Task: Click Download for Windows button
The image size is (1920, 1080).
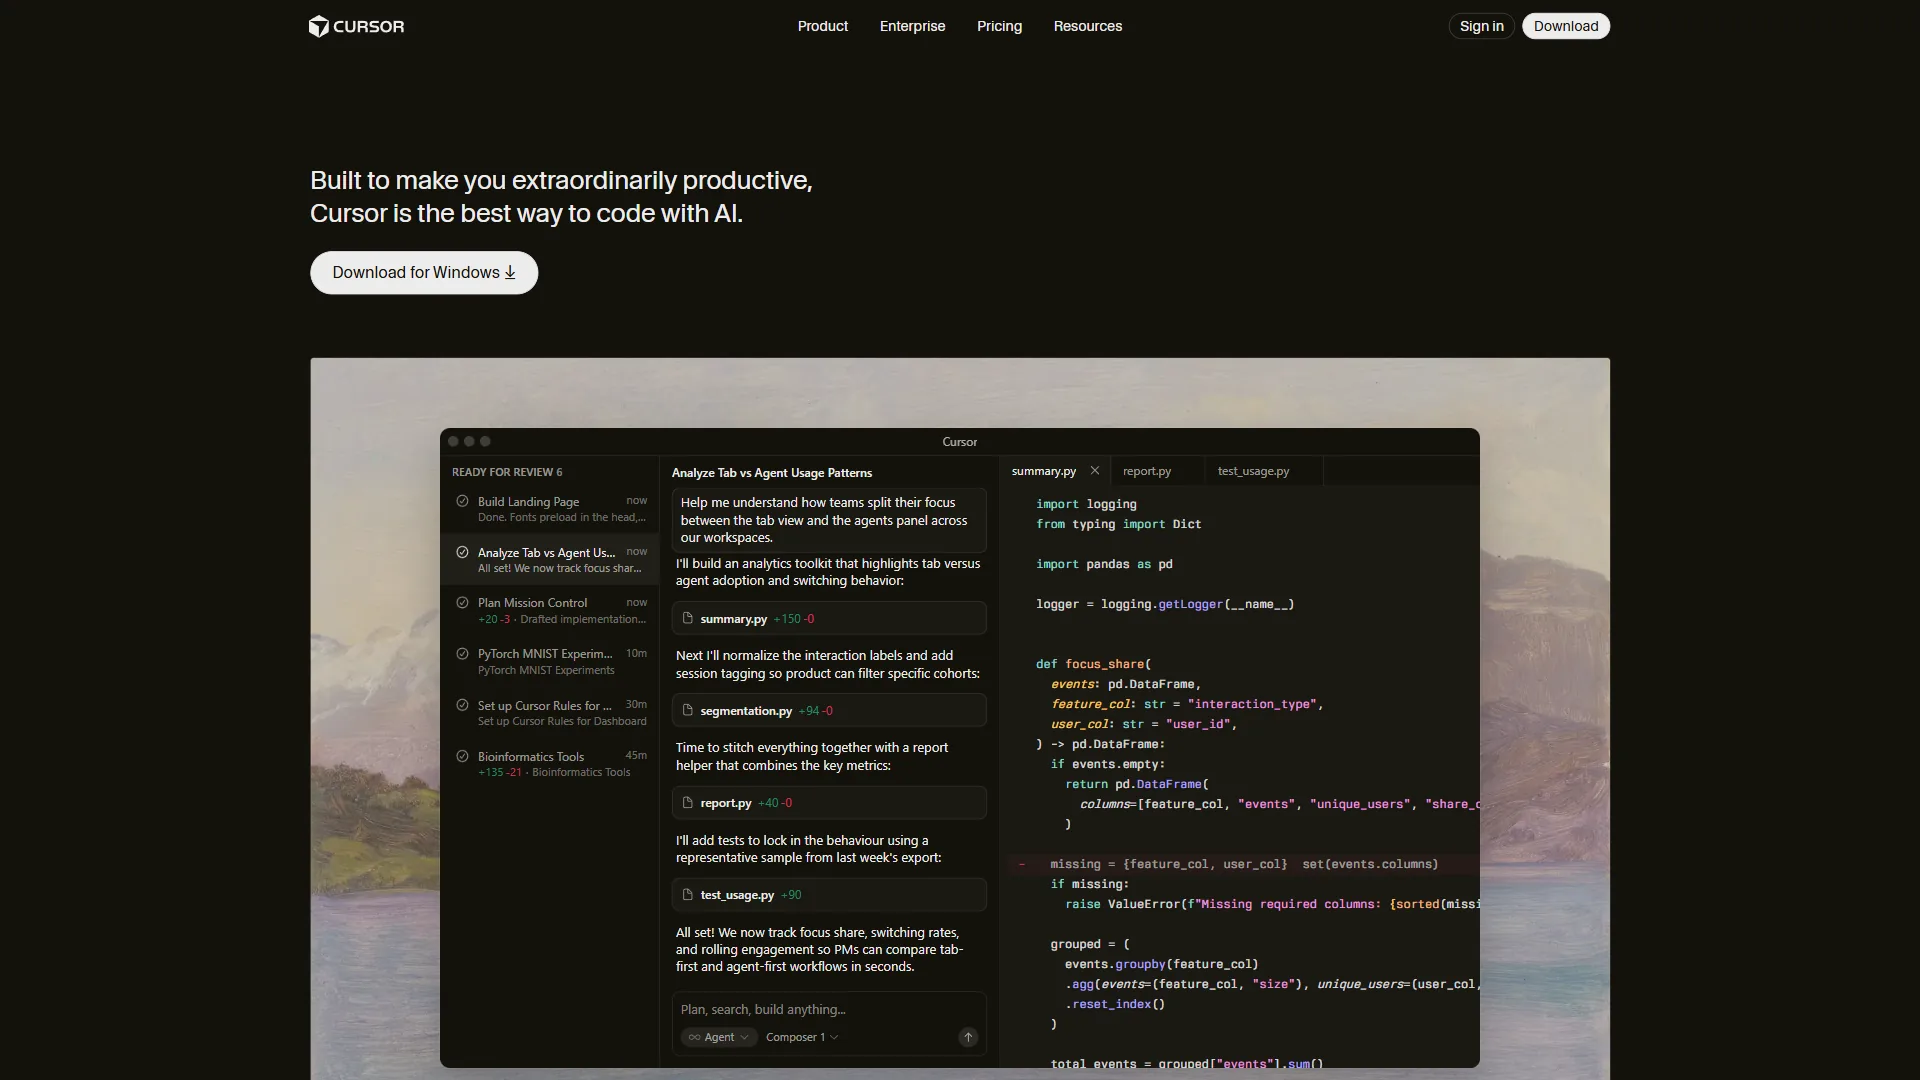Action: tap(424, 272)
